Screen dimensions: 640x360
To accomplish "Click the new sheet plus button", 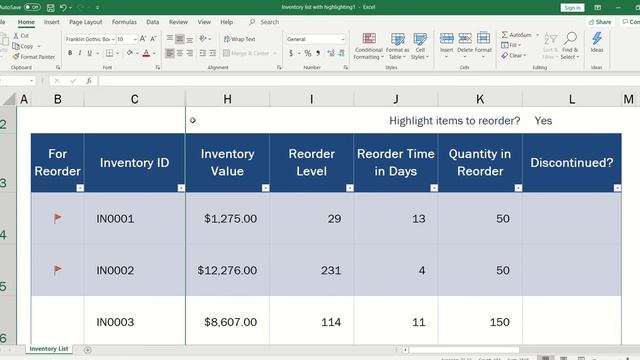I will click(87, 350).
